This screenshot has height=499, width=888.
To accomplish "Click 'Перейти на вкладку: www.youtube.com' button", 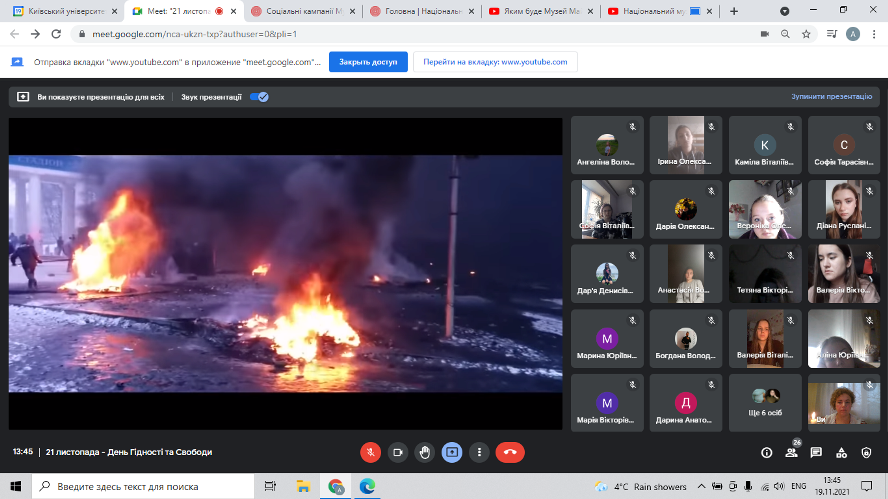I will (x=495, y=61).
